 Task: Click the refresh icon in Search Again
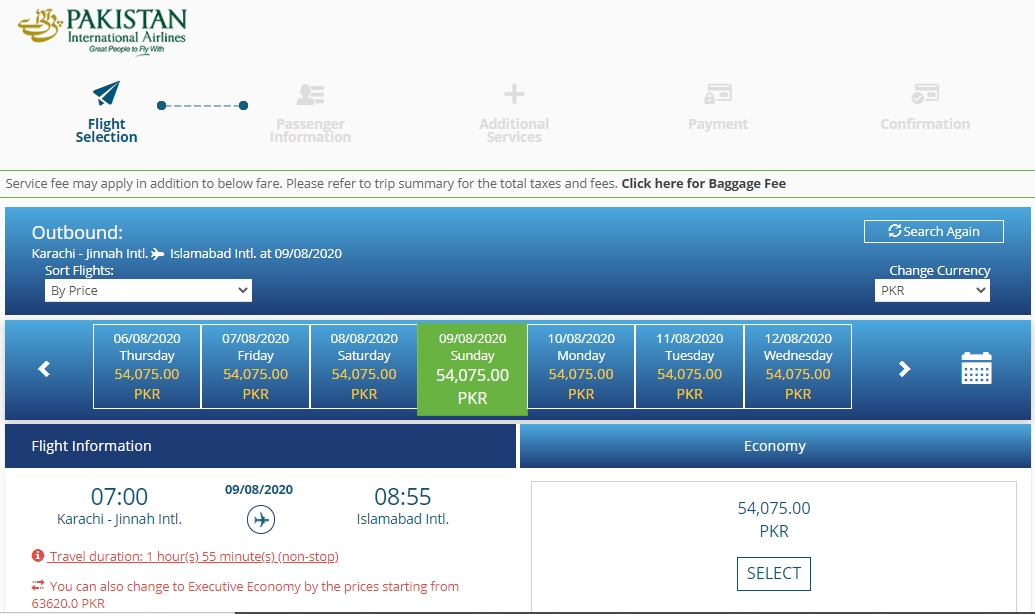[894, 230]
